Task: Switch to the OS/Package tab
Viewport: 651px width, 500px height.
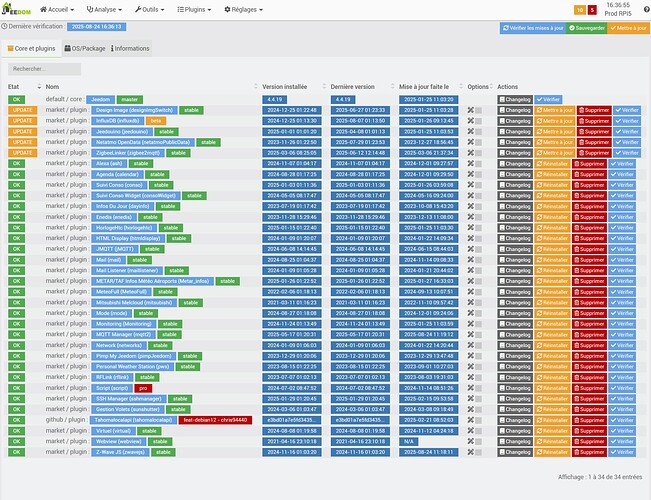Action: (85, 49)
